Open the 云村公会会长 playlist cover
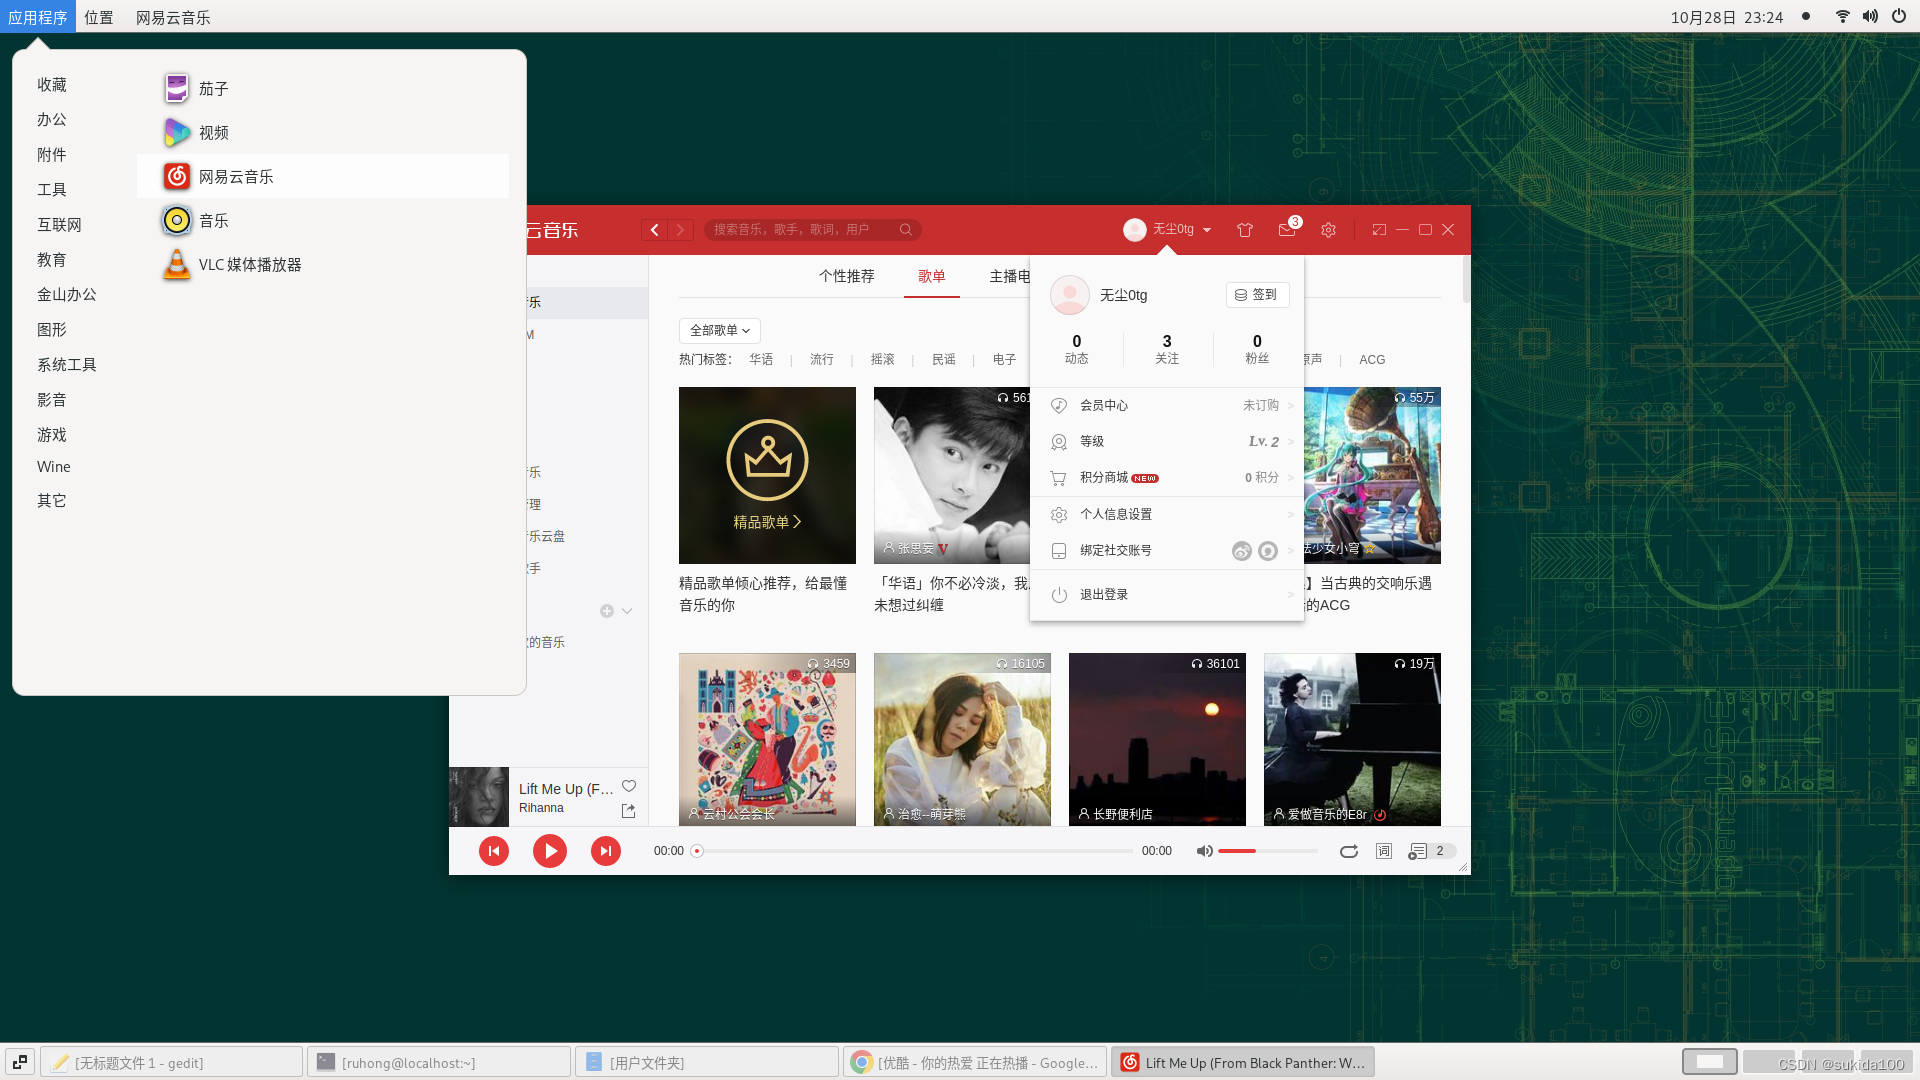The image size is (1920, 1080). [767, 739]
